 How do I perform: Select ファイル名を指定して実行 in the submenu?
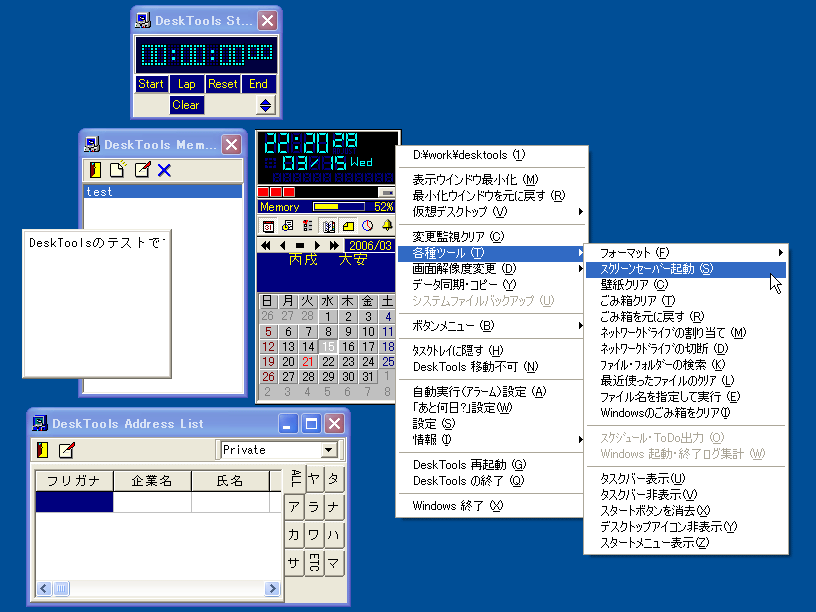coord(686,397)
